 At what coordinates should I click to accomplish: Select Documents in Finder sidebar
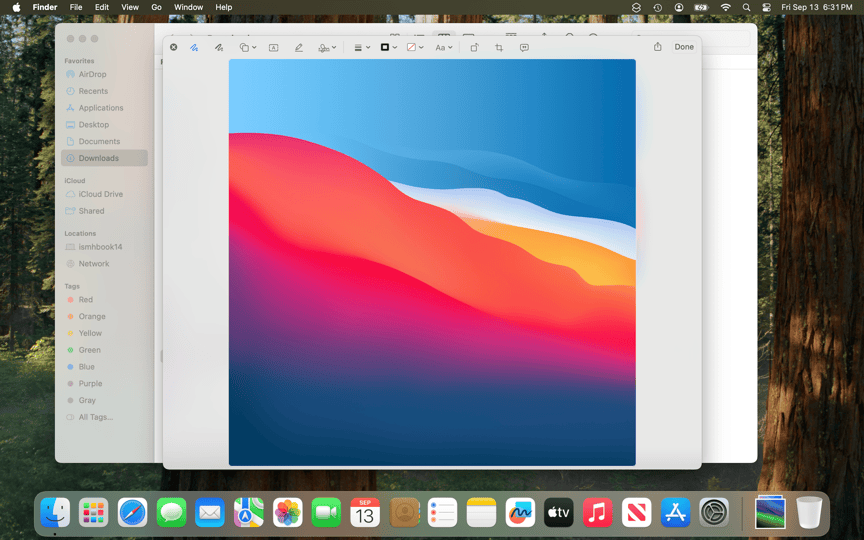pos(104,141)
